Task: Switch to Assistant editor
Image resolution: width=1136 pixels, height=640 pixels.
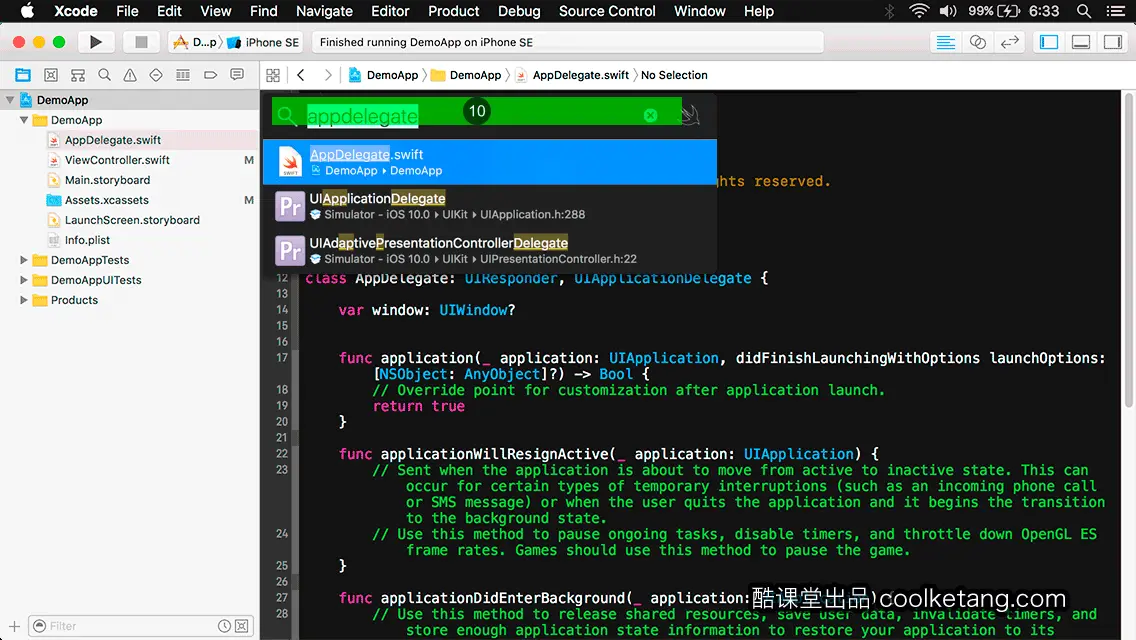Action: tap(977, 42)
